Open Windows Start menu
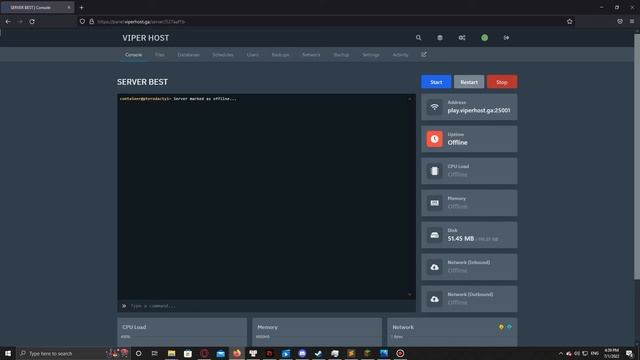Viewport: 640px width, 360px height. 8,353
